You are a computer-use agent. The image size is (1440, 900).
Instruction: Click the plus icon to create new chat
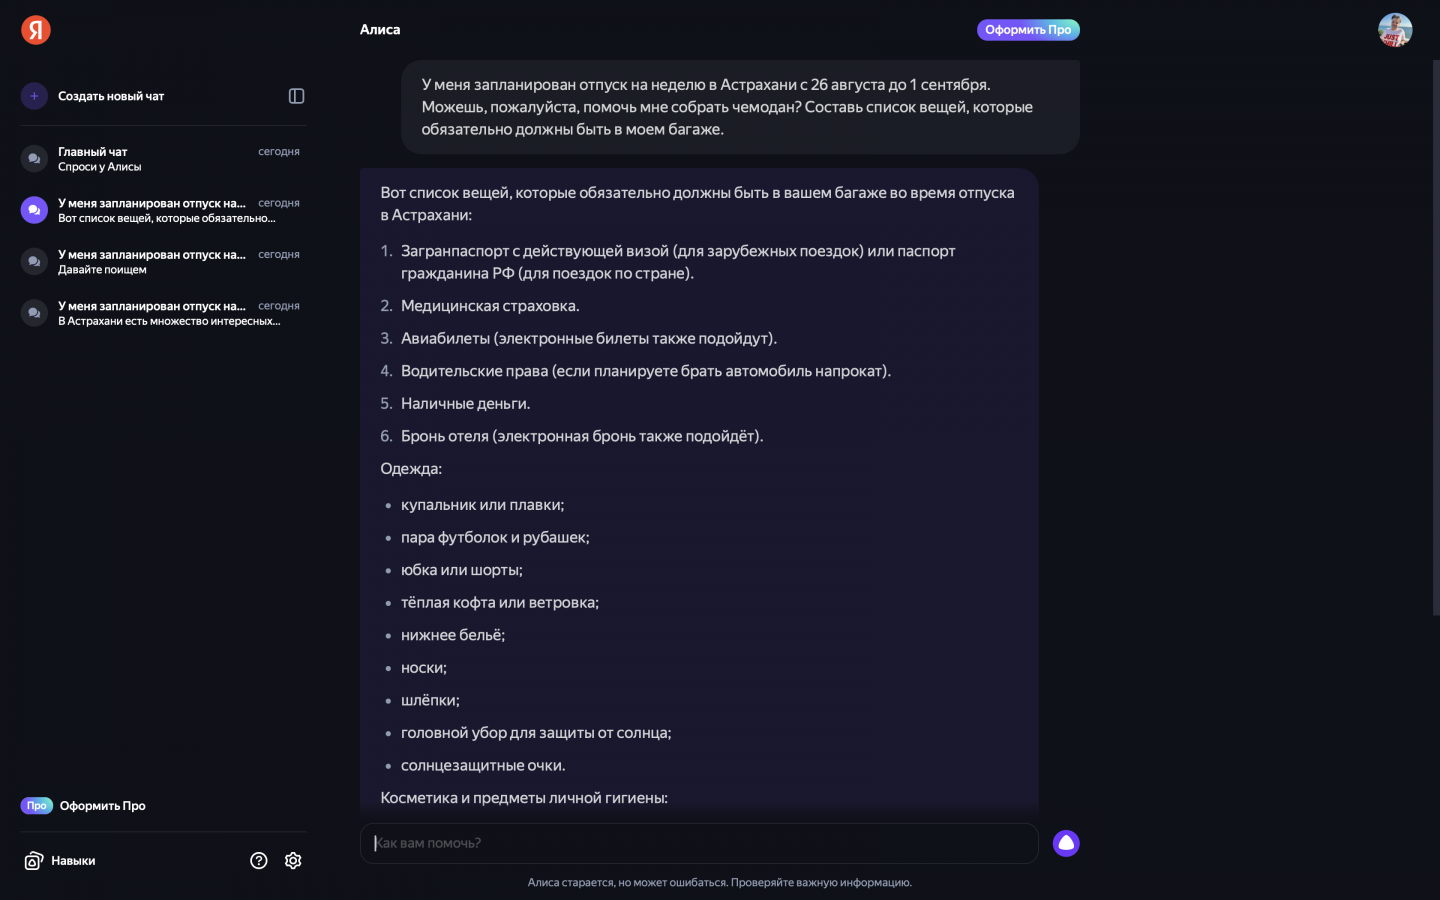(x=34, y=96)
